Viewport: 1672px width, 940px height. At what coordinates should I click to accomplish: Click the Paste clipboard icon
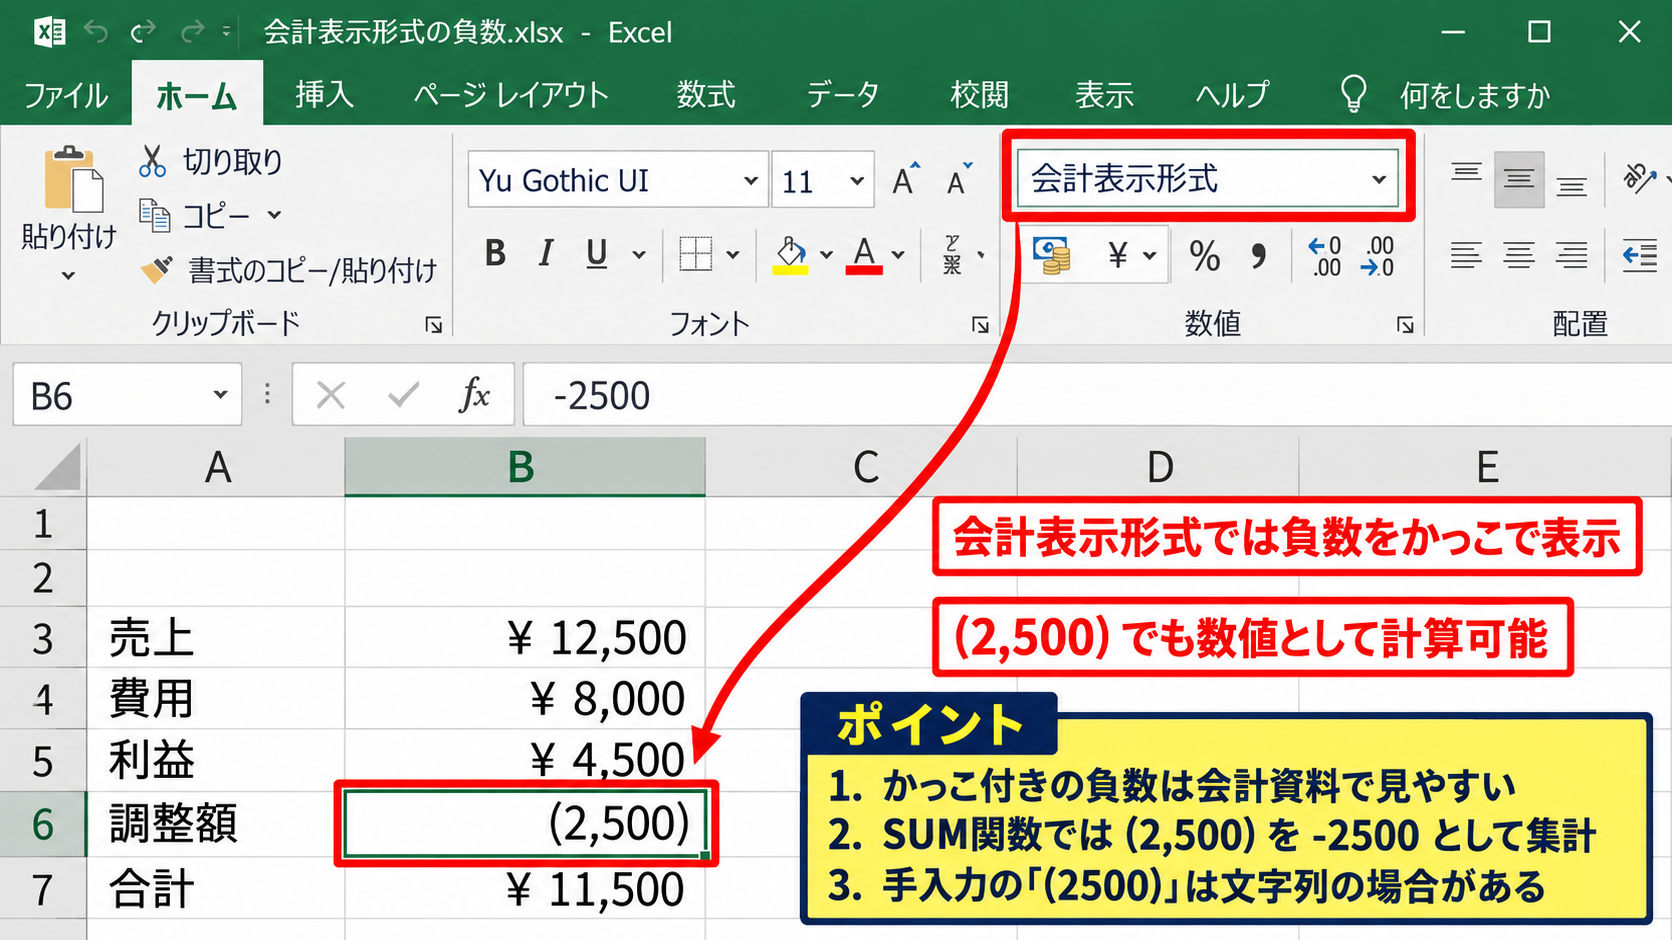coord(73,180)
